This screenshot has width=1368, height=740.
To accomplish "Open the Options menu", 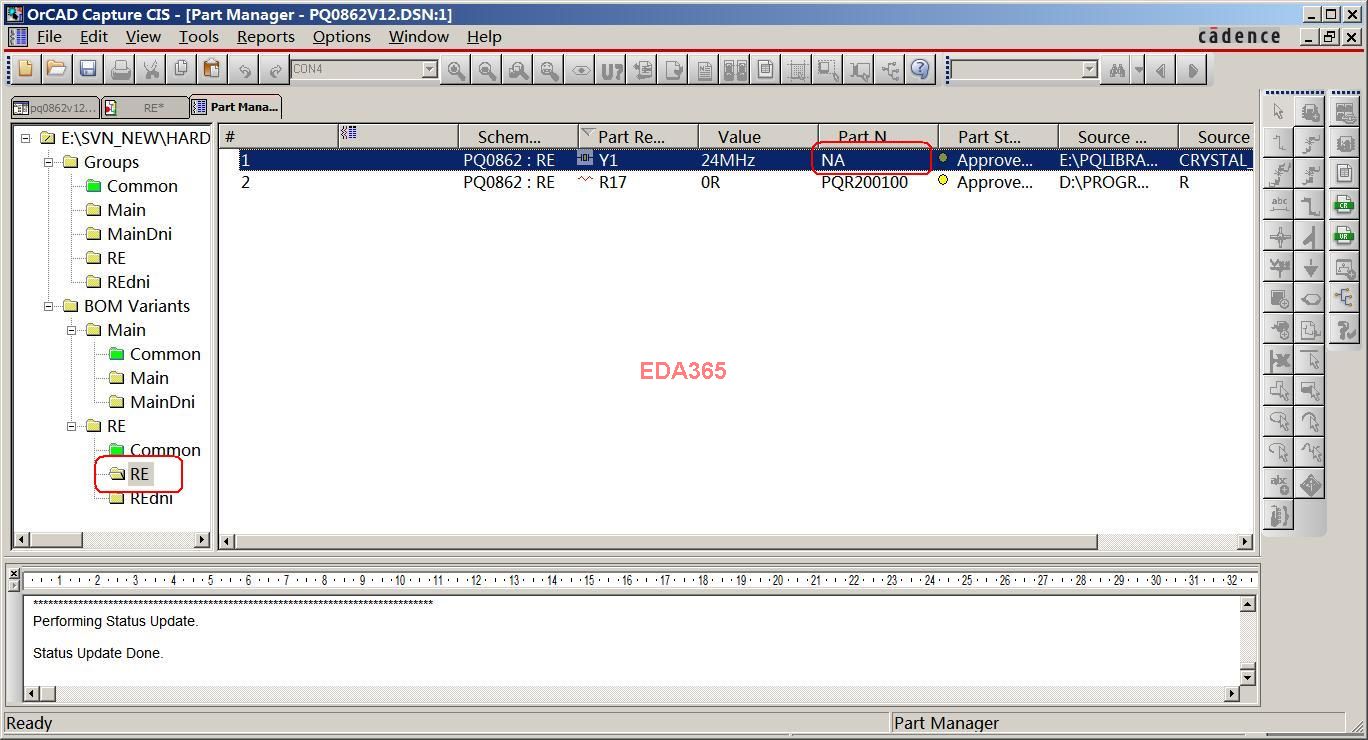I will tap(342, 36).
